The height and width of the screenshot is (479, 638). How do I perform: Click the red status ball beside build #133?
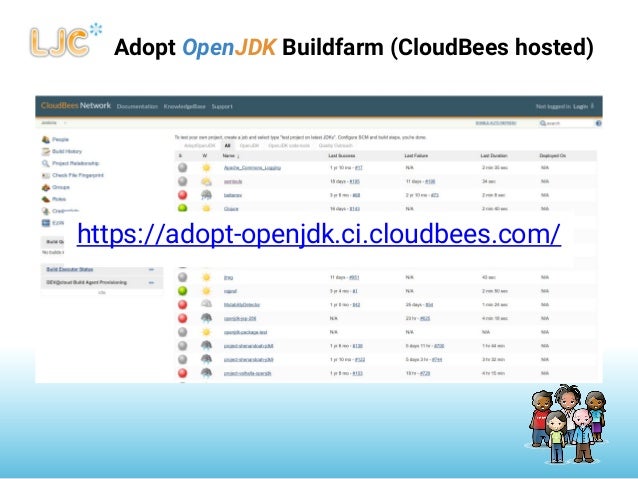[x=183, y=373]
